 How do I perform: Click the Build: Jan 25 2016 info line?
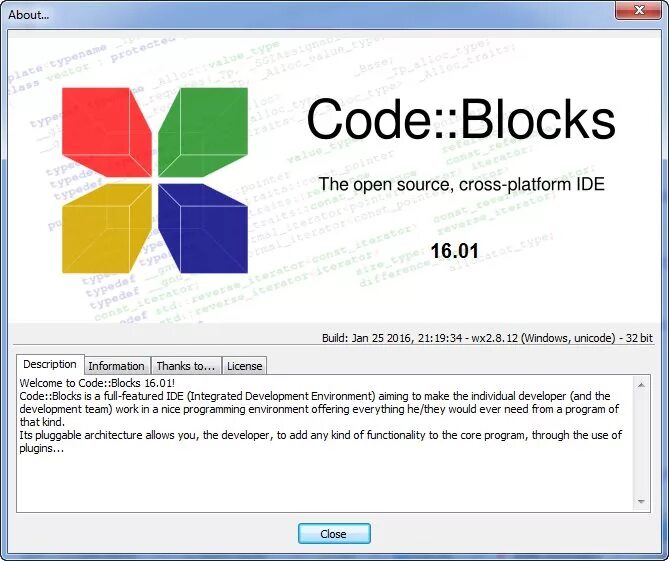click(x=487, y=338)
